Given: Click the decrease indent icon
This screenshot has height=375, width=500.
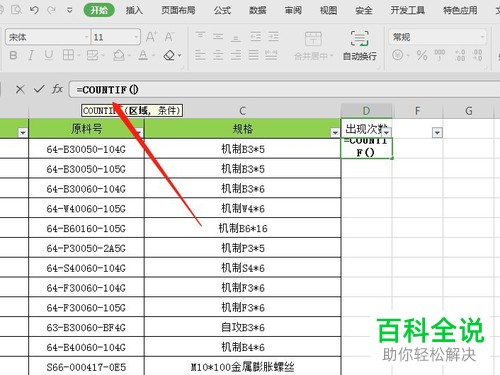Looking at the screenshot, I should pyautogui.click(x=256, y=36).
